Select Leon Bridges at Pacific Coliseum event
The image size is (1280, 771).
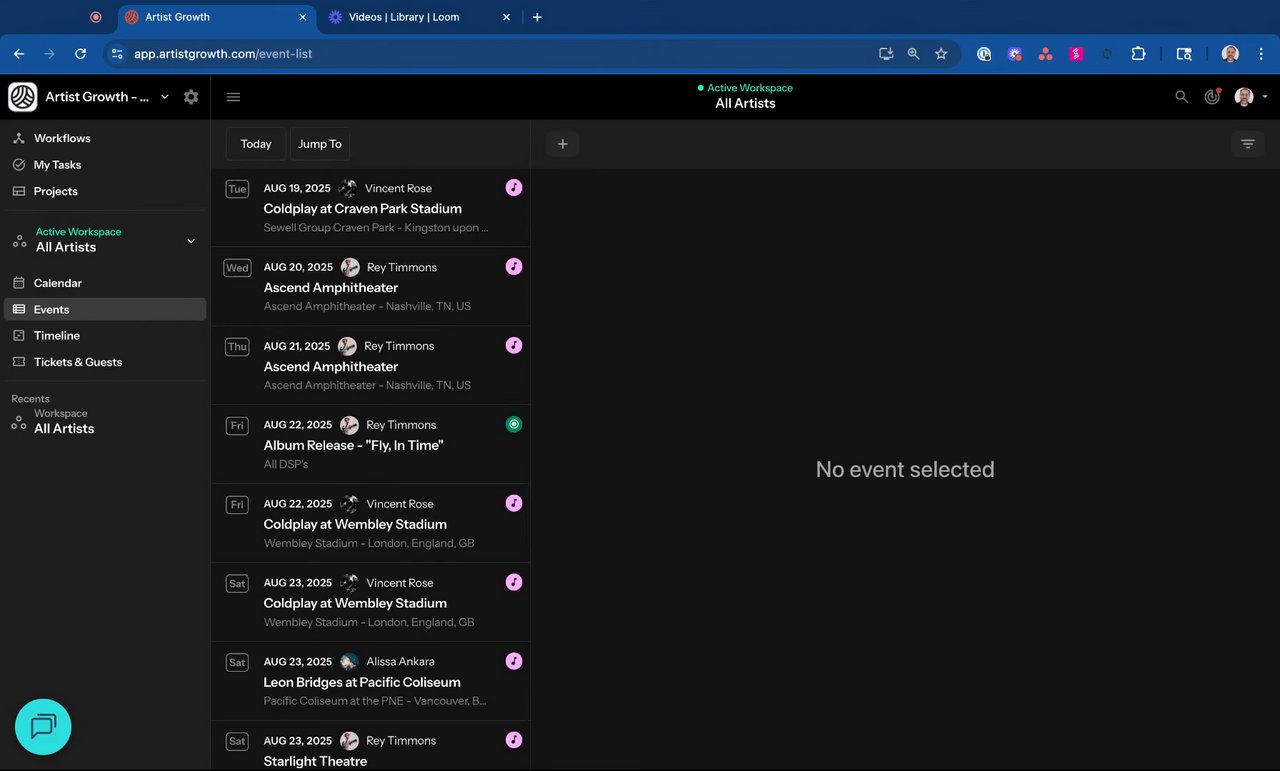pos(370,682)
